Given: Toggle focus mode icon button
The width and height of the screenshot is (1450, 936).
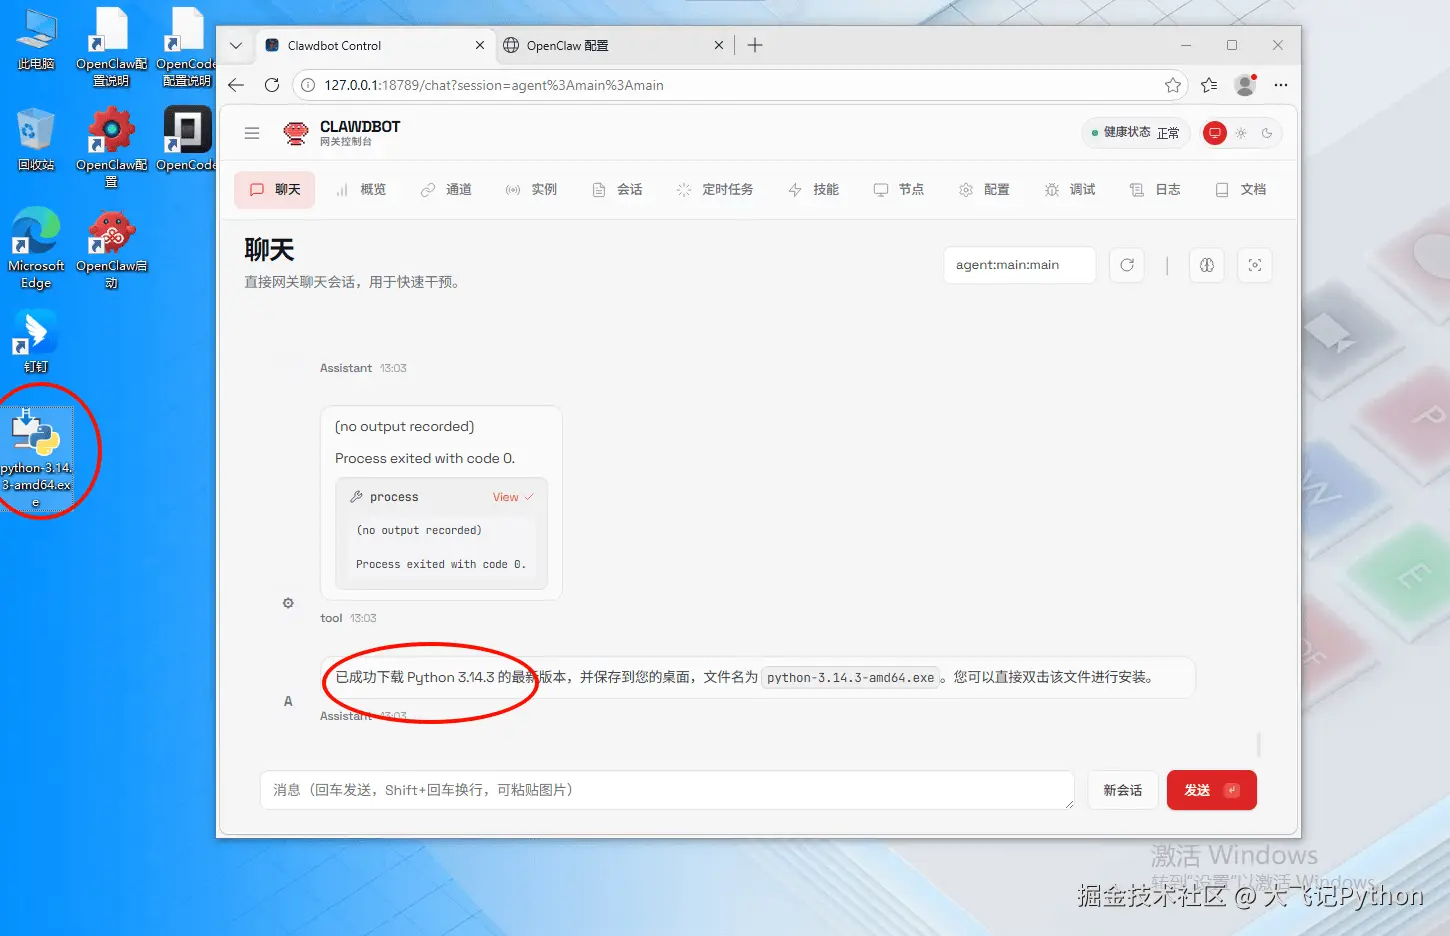Looking at the screenshot, I should pos(1255,265).
